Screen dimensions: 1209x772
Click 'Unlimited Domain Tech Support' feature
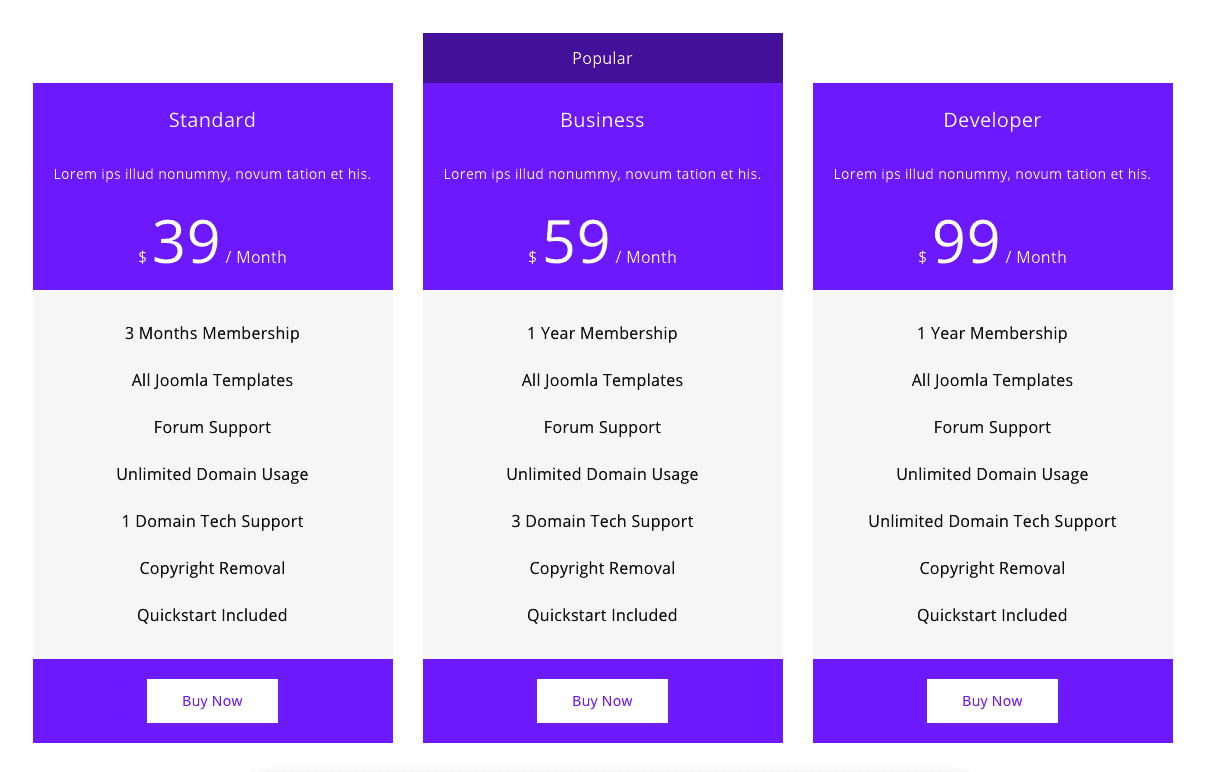[x=992, y=521]
